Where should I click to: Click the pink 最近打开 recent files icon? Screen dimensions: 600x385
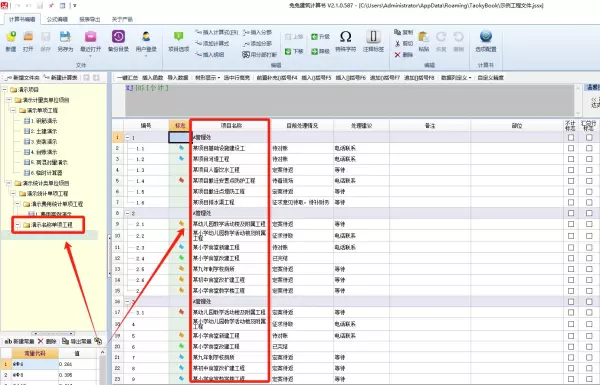[91, 37]
